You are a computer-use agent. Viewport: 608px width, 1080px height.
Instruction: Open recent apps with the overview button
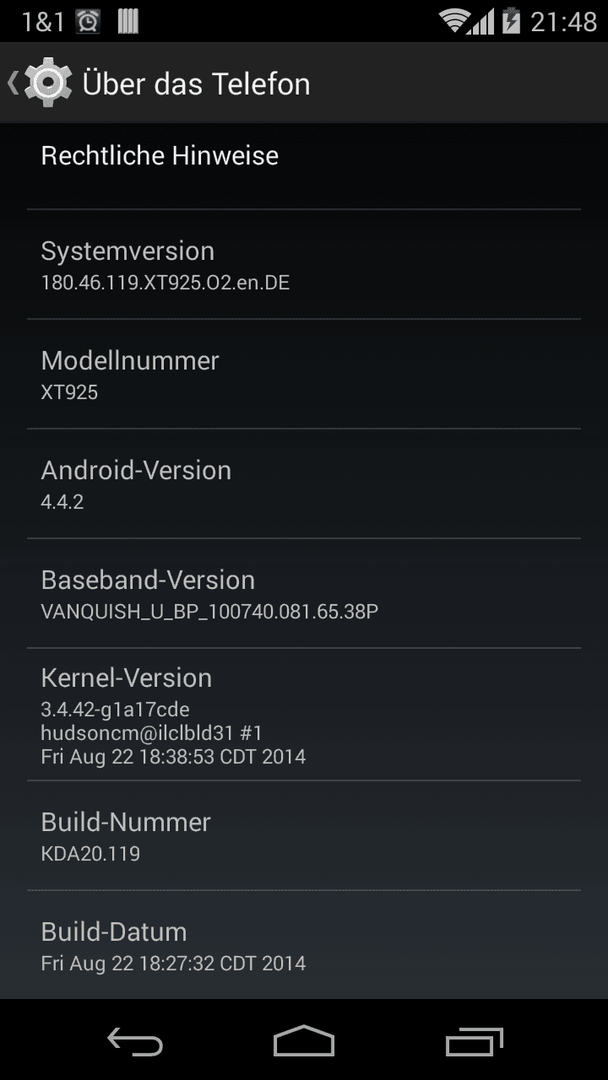(474, 1040)
